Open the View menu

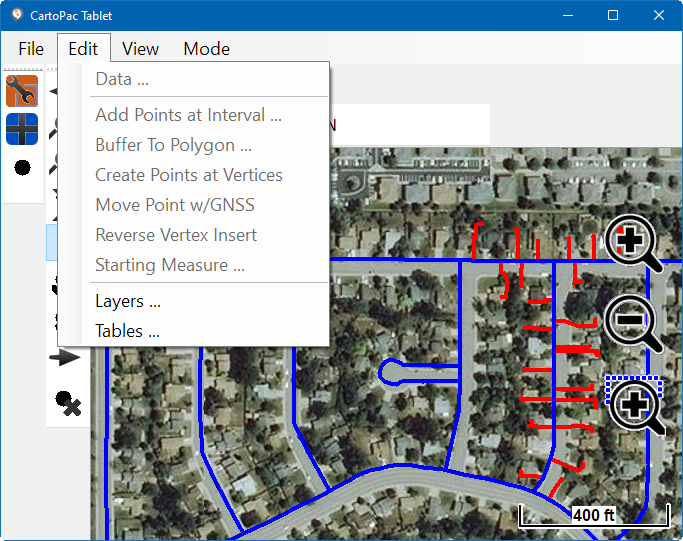click(140, 49)
